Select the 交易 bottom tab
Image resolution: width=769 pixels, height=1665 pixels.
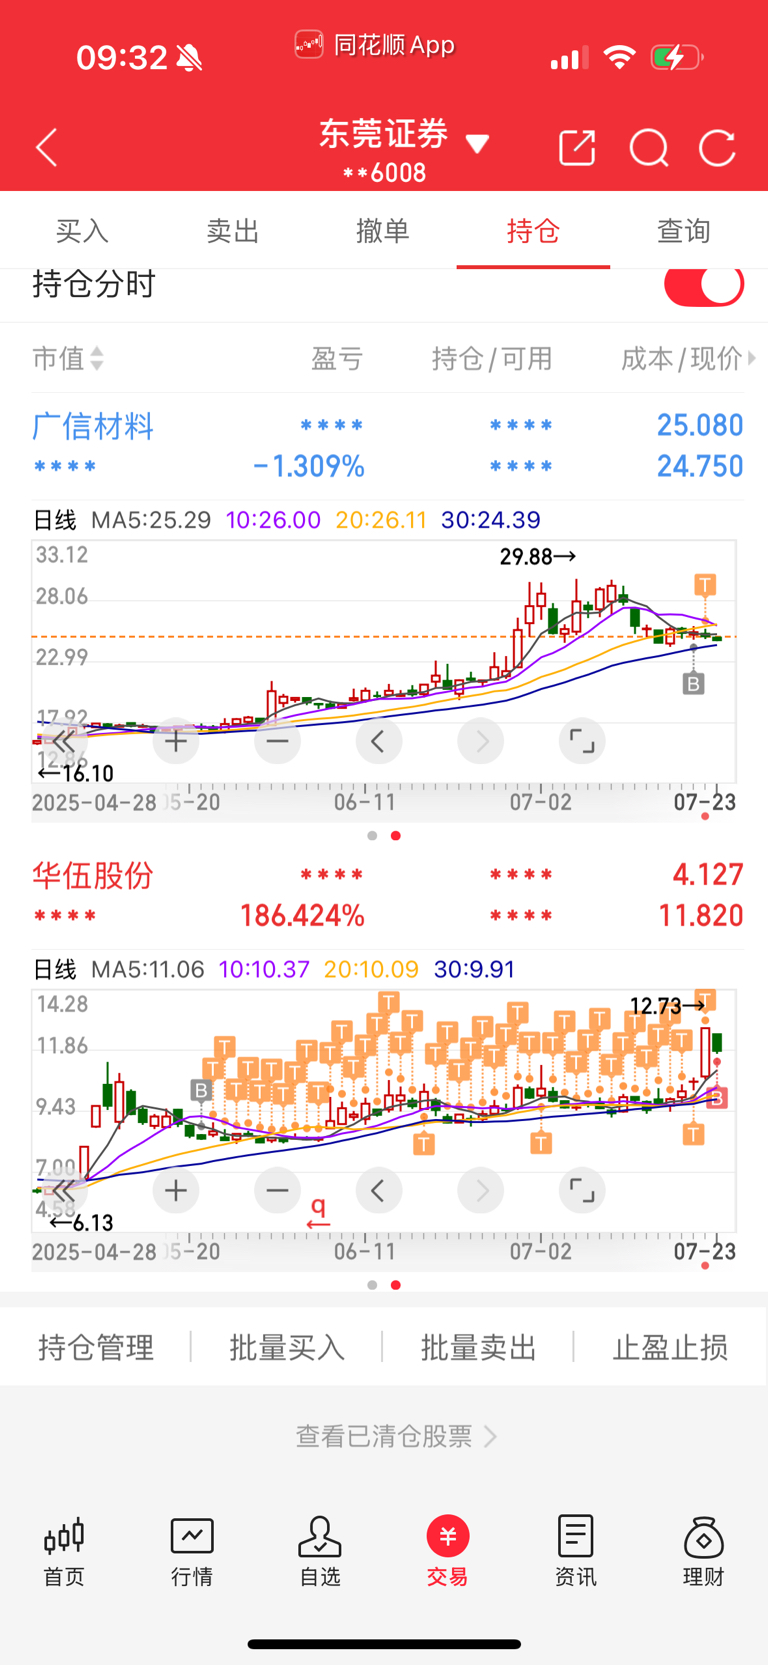point(447,1551)
